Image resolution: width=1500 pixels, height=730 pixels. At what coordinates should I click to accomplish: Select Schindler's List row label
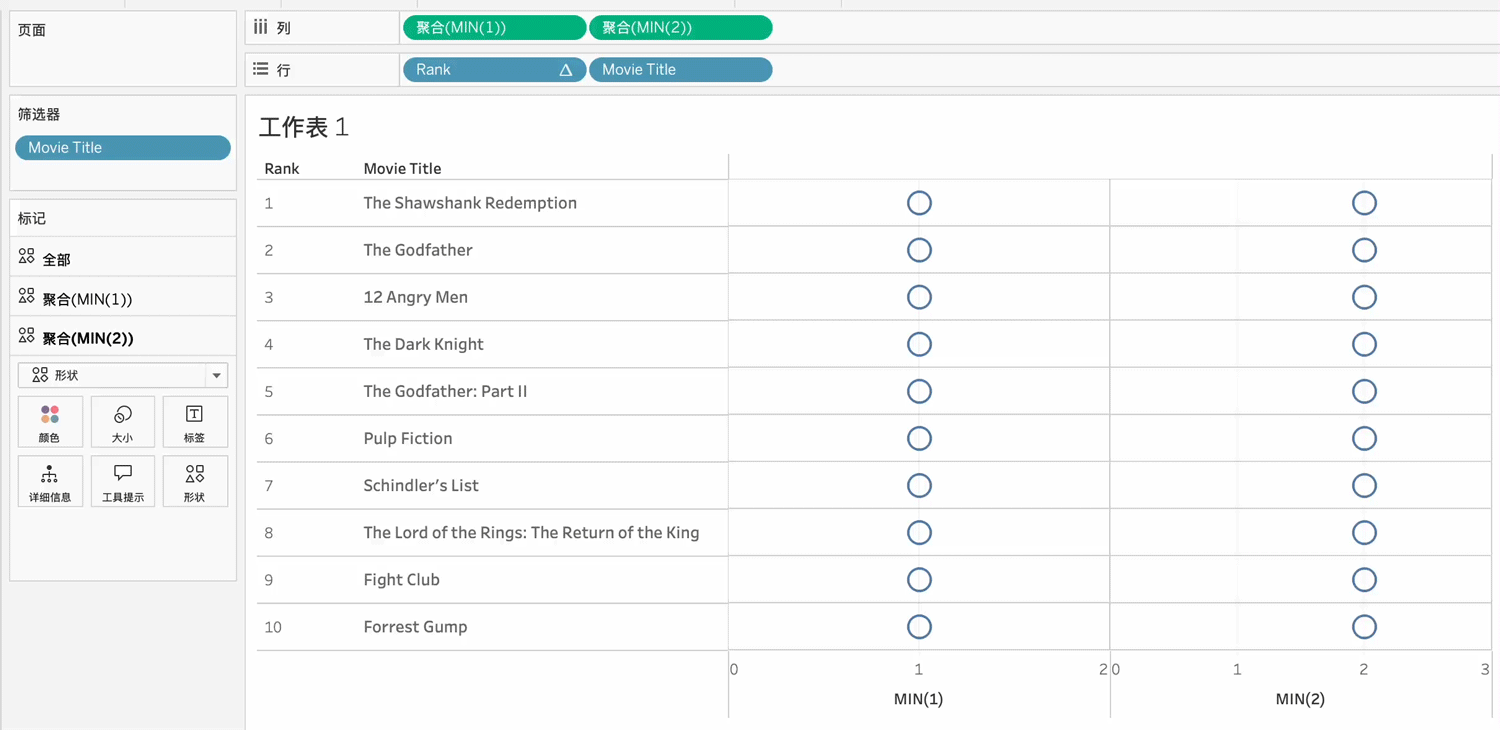pos(421,485)
